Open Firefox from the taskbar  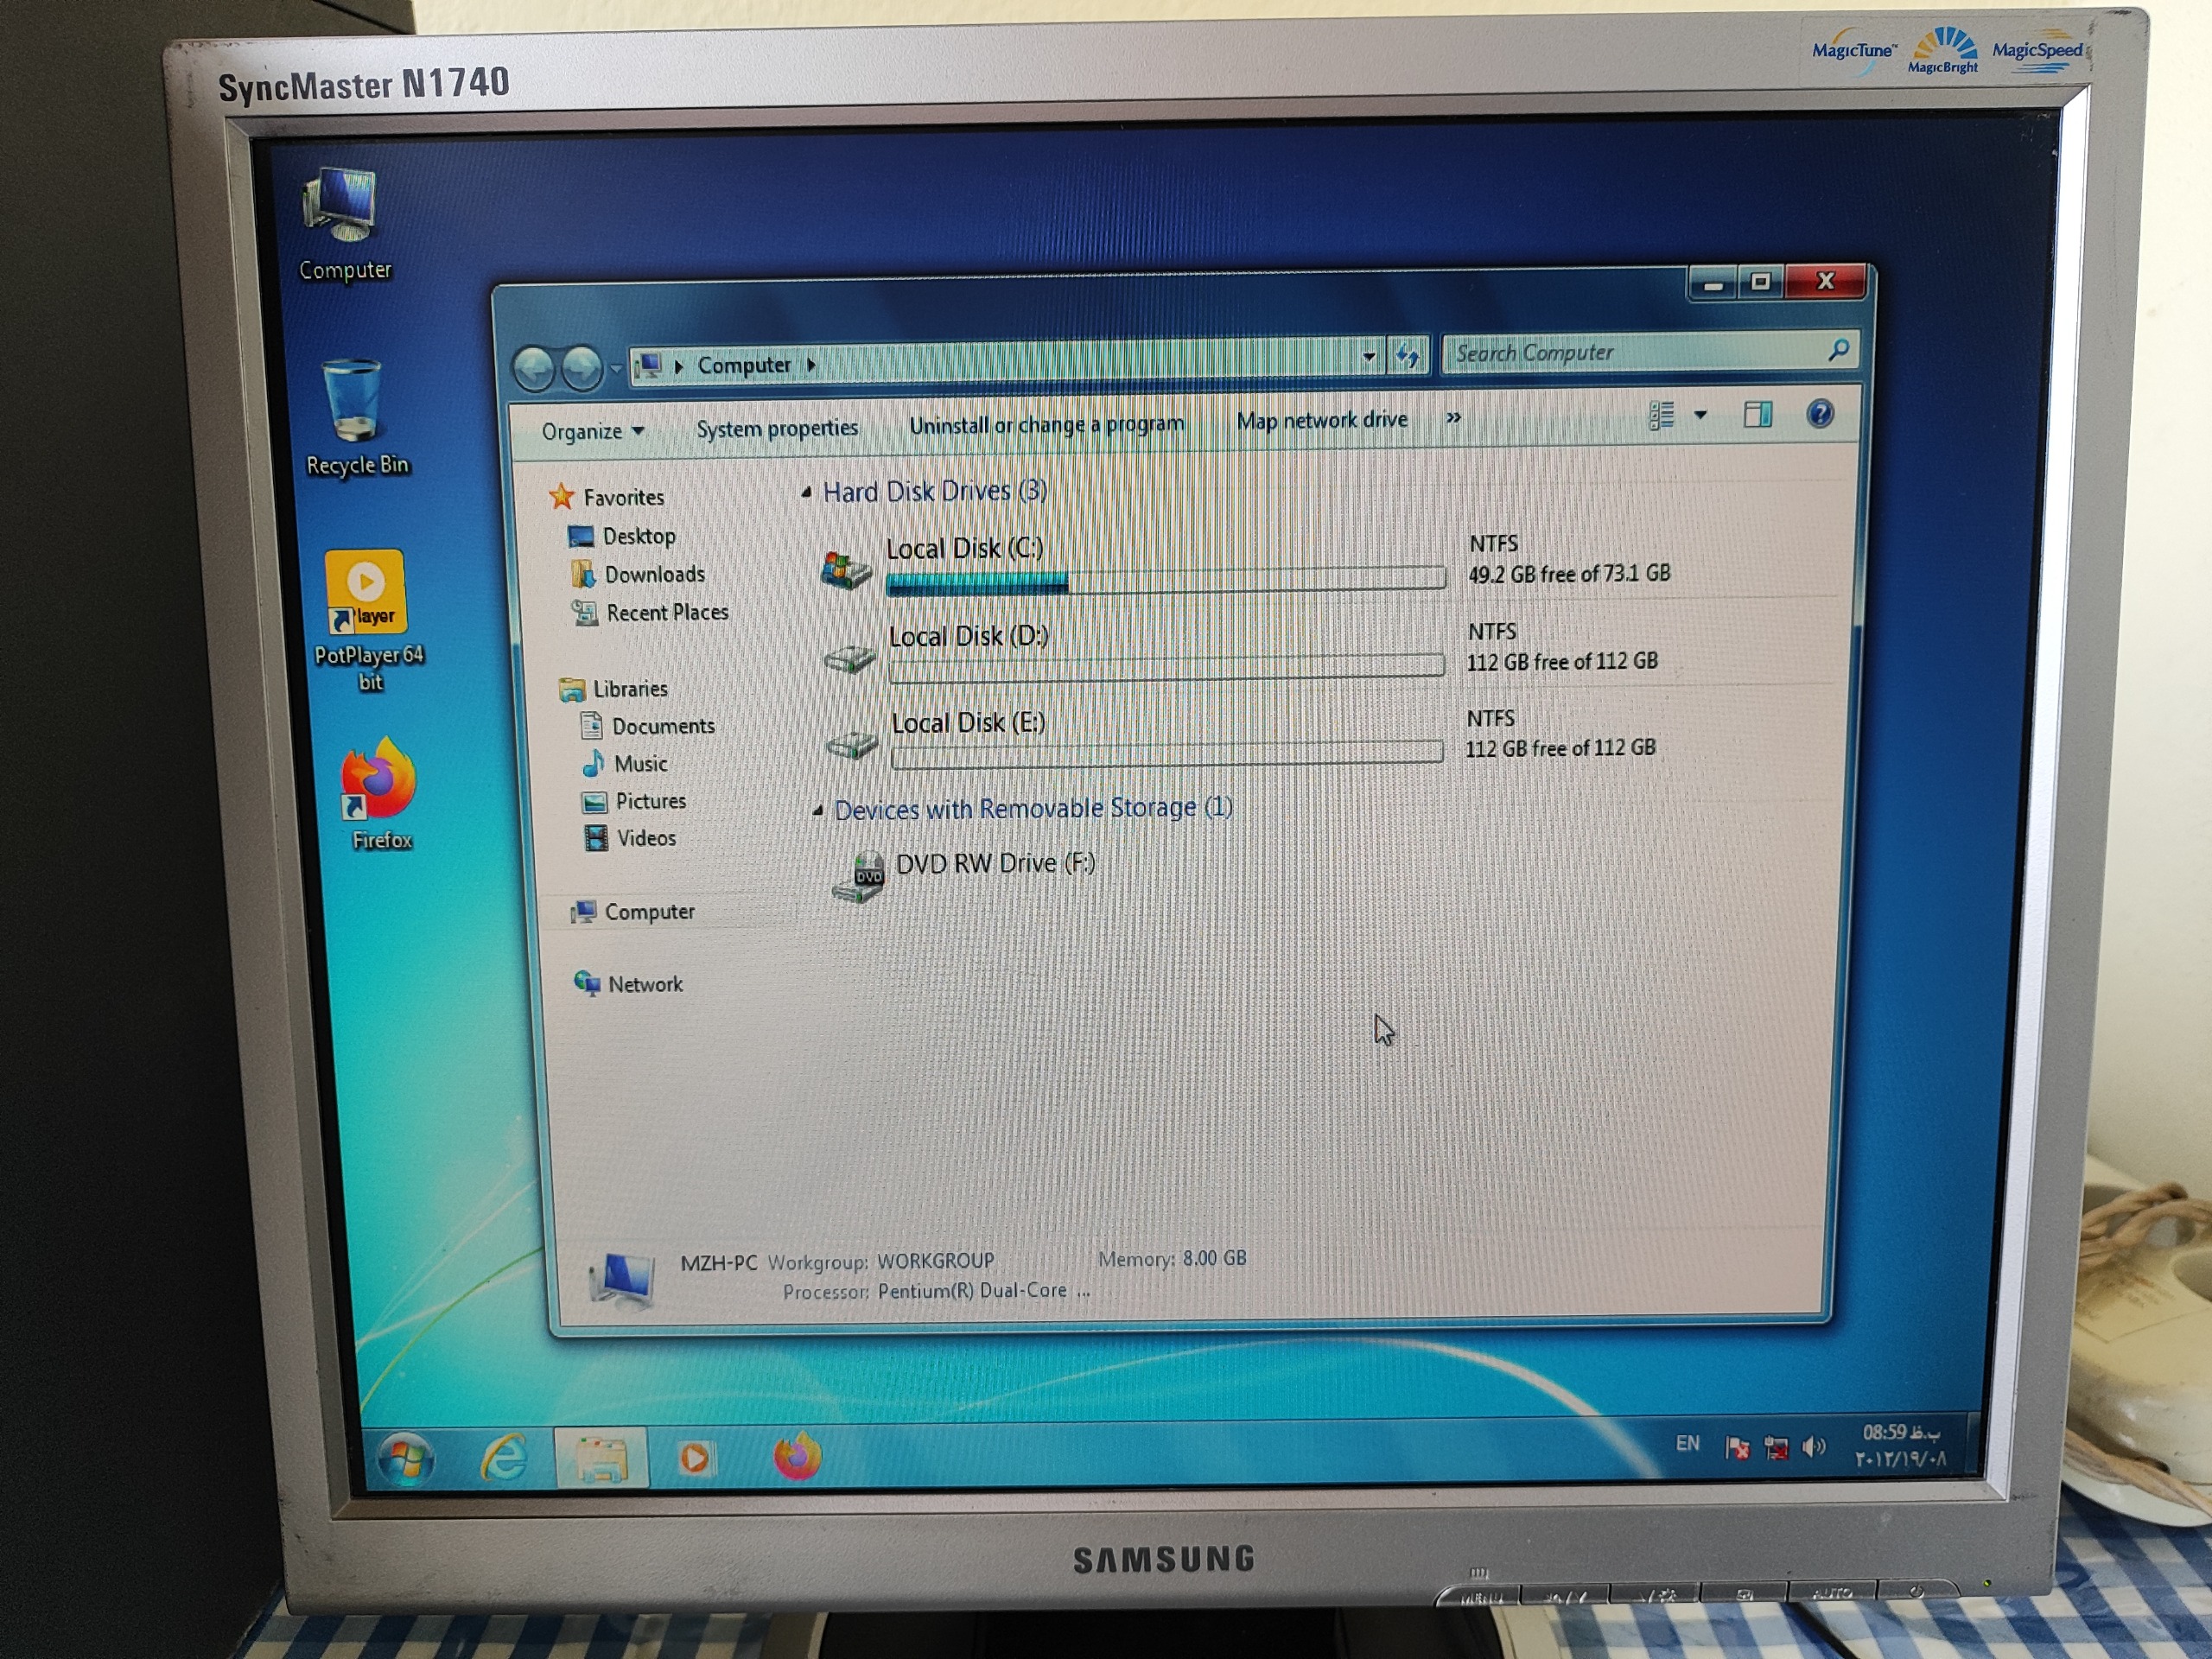(x=797, y=1455)
